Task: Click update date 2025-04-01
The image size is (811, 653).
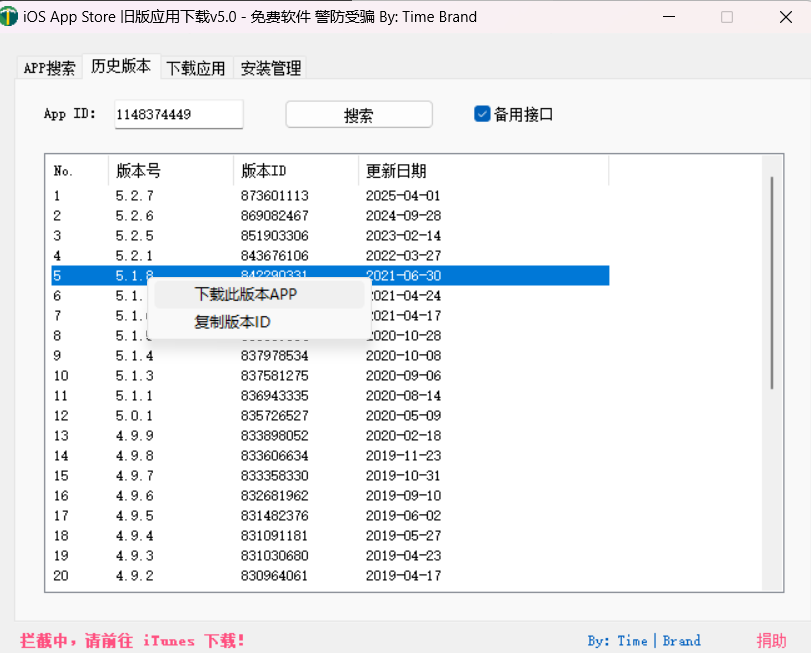Action: tap(403, 196)
